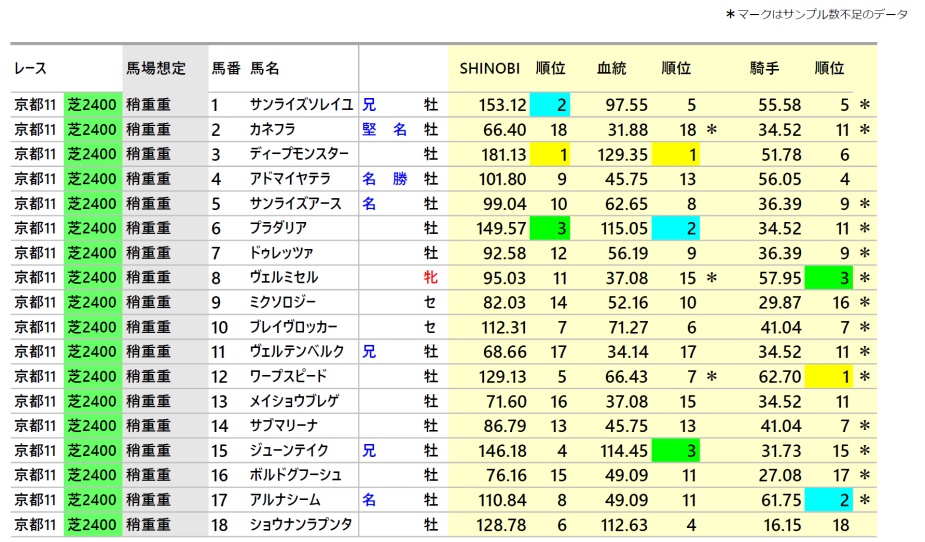The width and height of the screenshot is (925, 542).
Task: Click horse name ディープモンスター
Action: 299,154
